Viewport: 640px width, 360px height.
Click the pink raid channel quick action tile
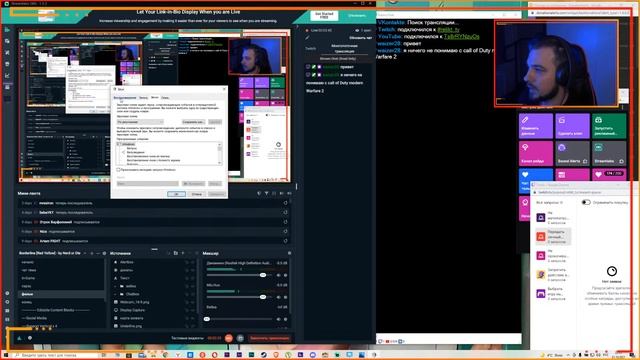click(x=536, y=153)
